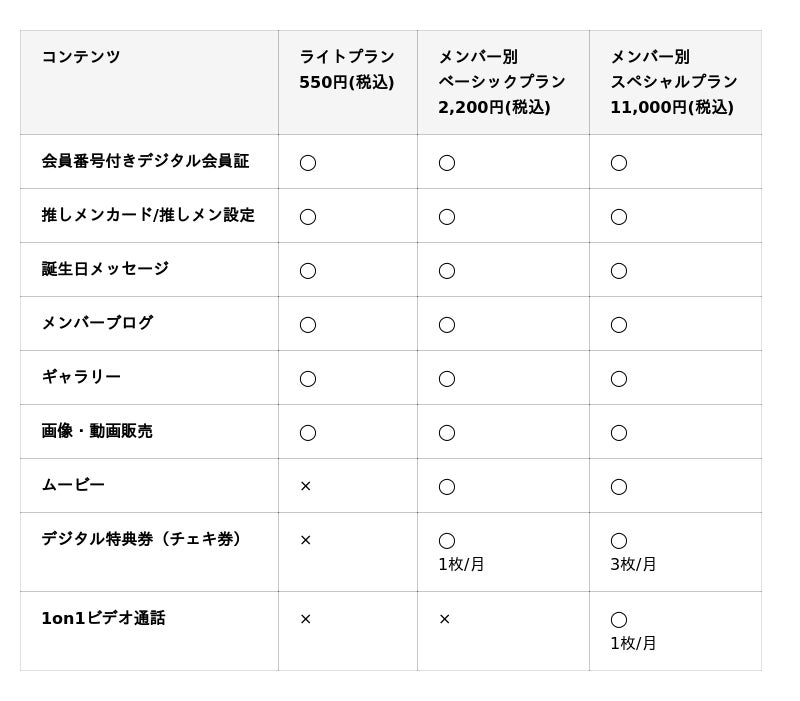Click the circle for スペシャルプラン ギャラリー

(619, 378)
